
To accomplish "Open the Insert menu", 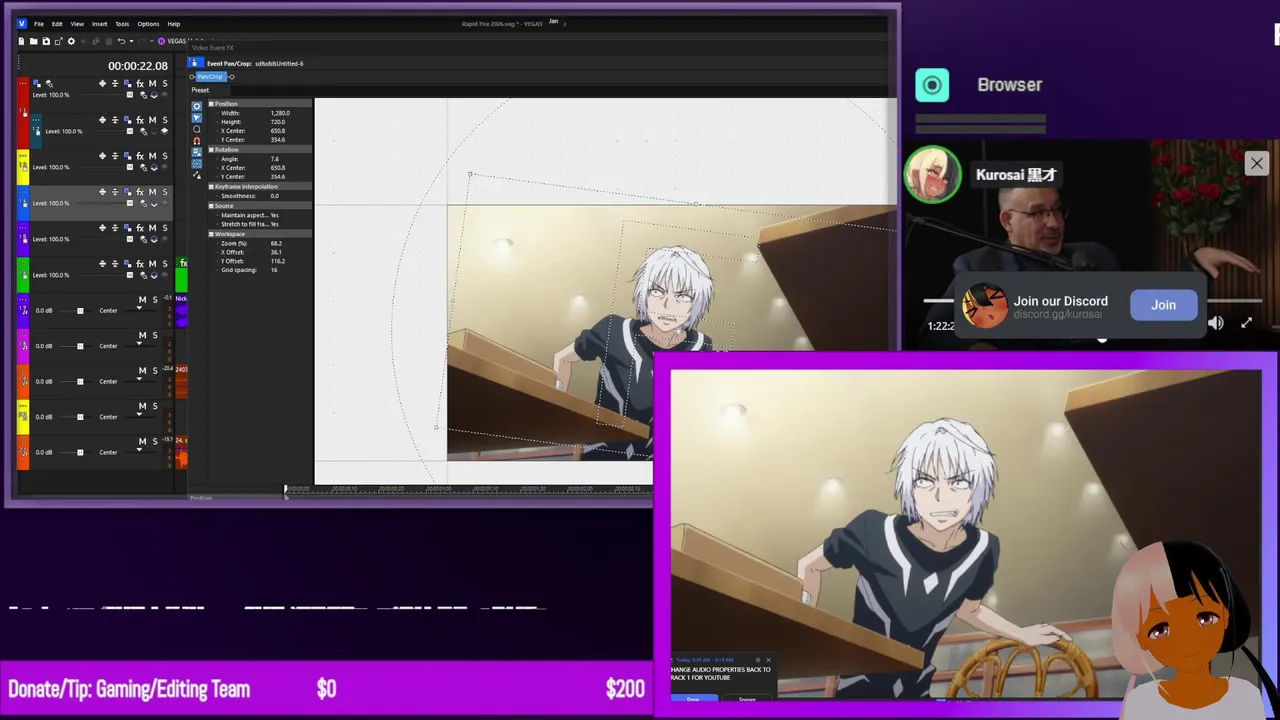I will tap(99, 24).
